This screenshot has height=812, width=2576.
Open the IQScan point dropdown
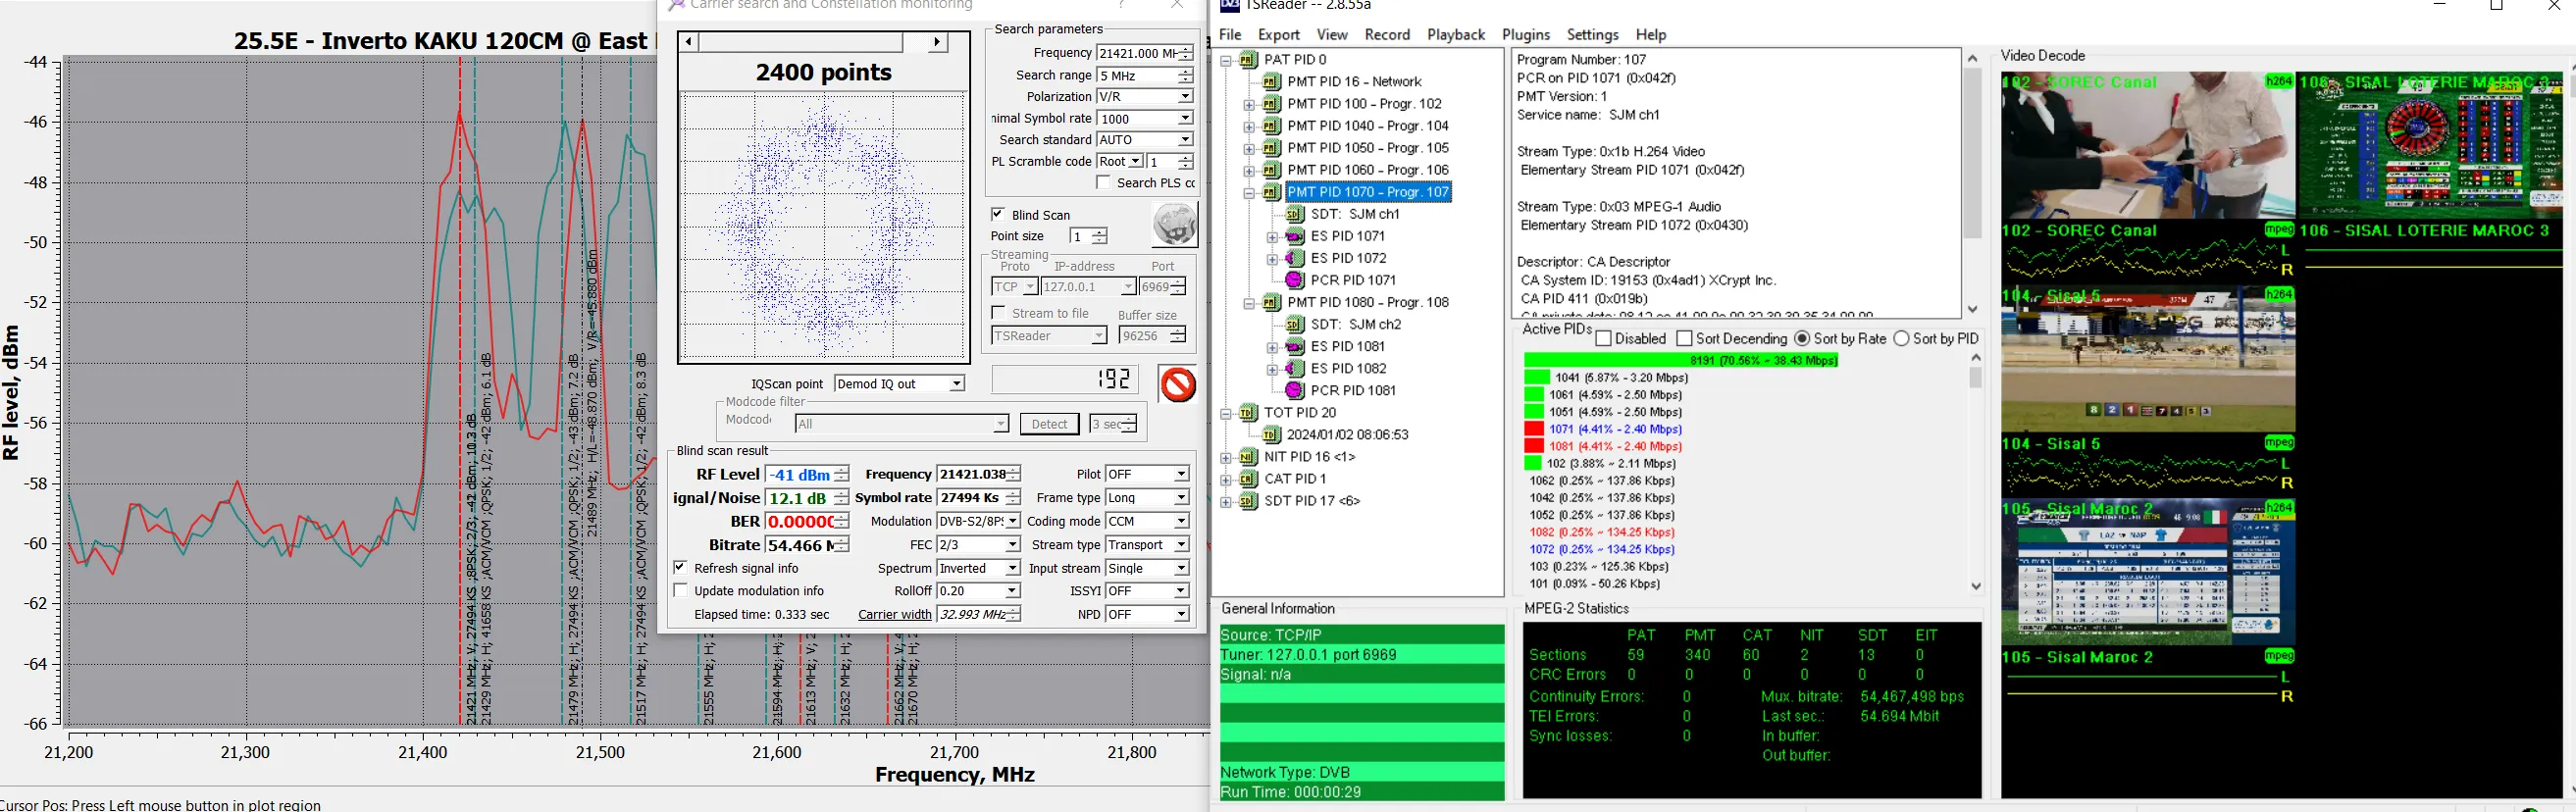click(x=956, y=384)
